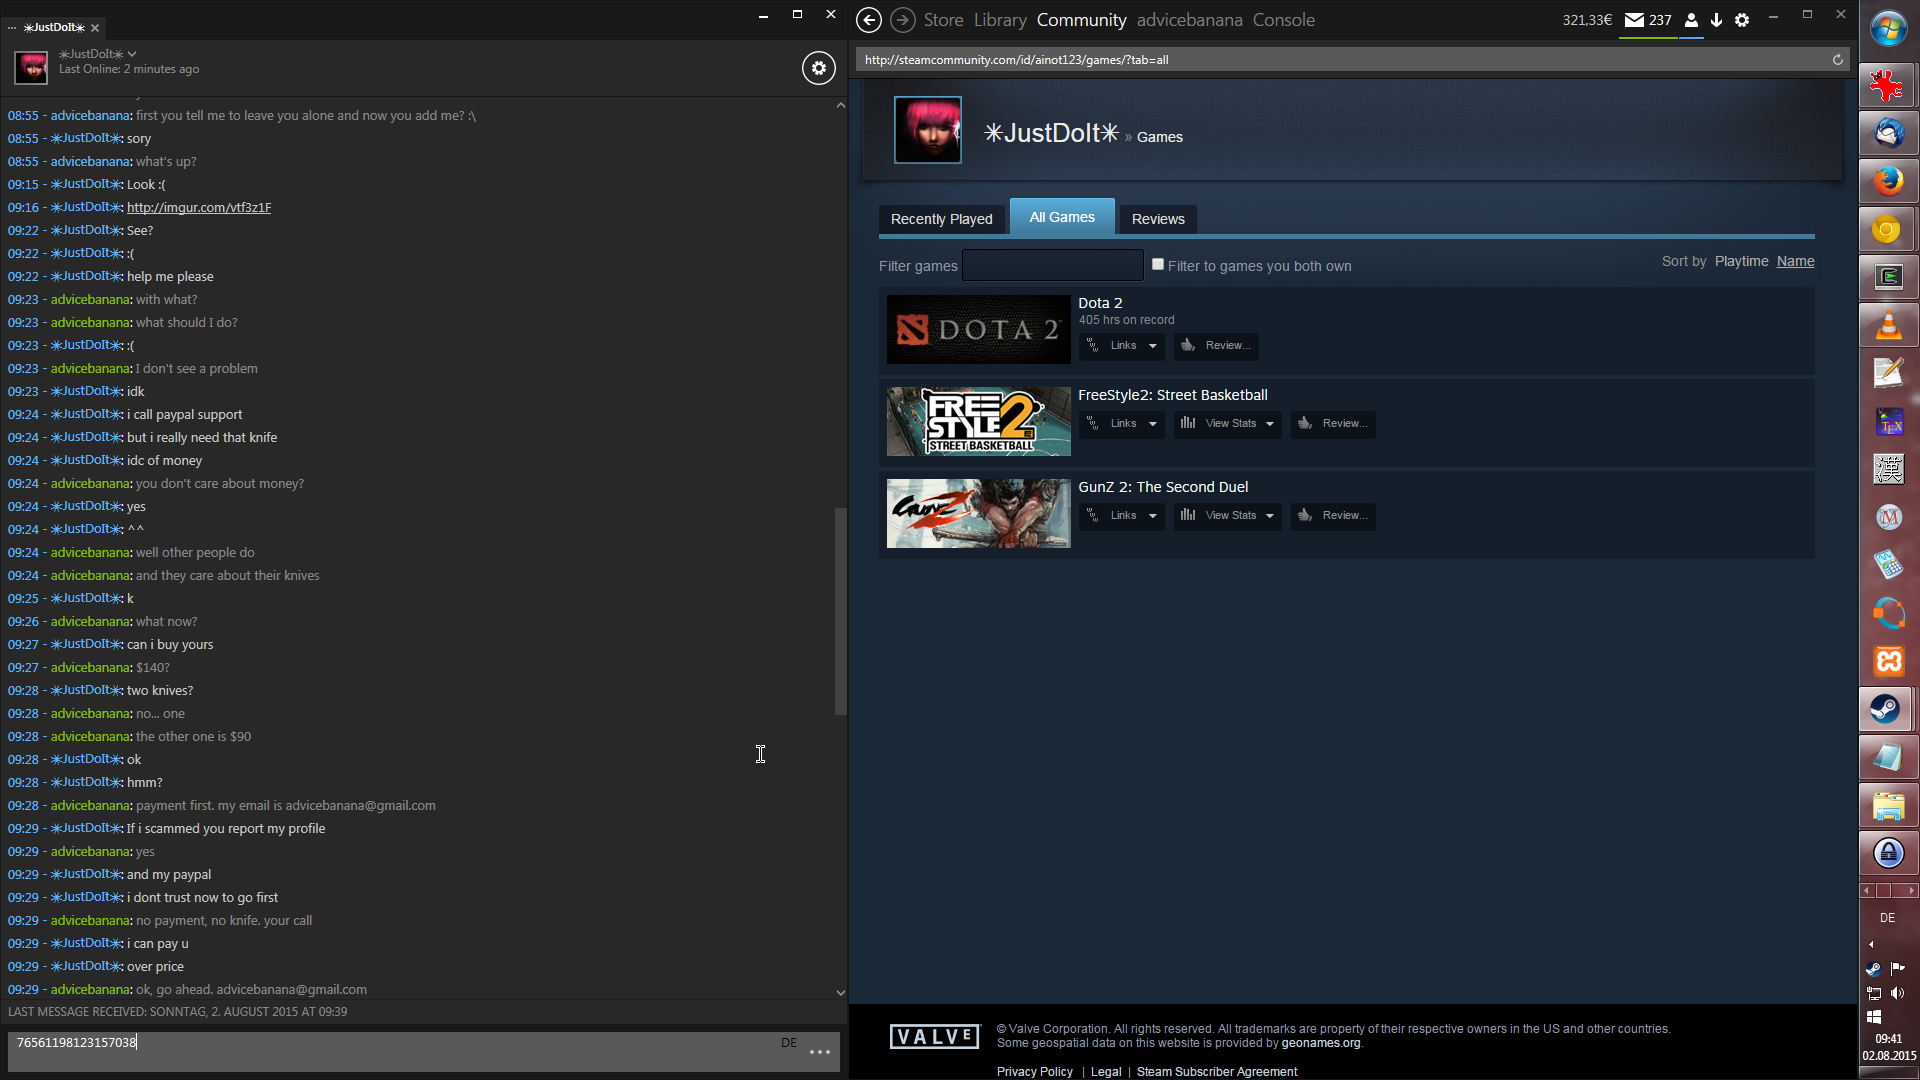1920x1080 pixels.
Task: Click the reload page icon in the URL bar
Action: coord(1837,60)
